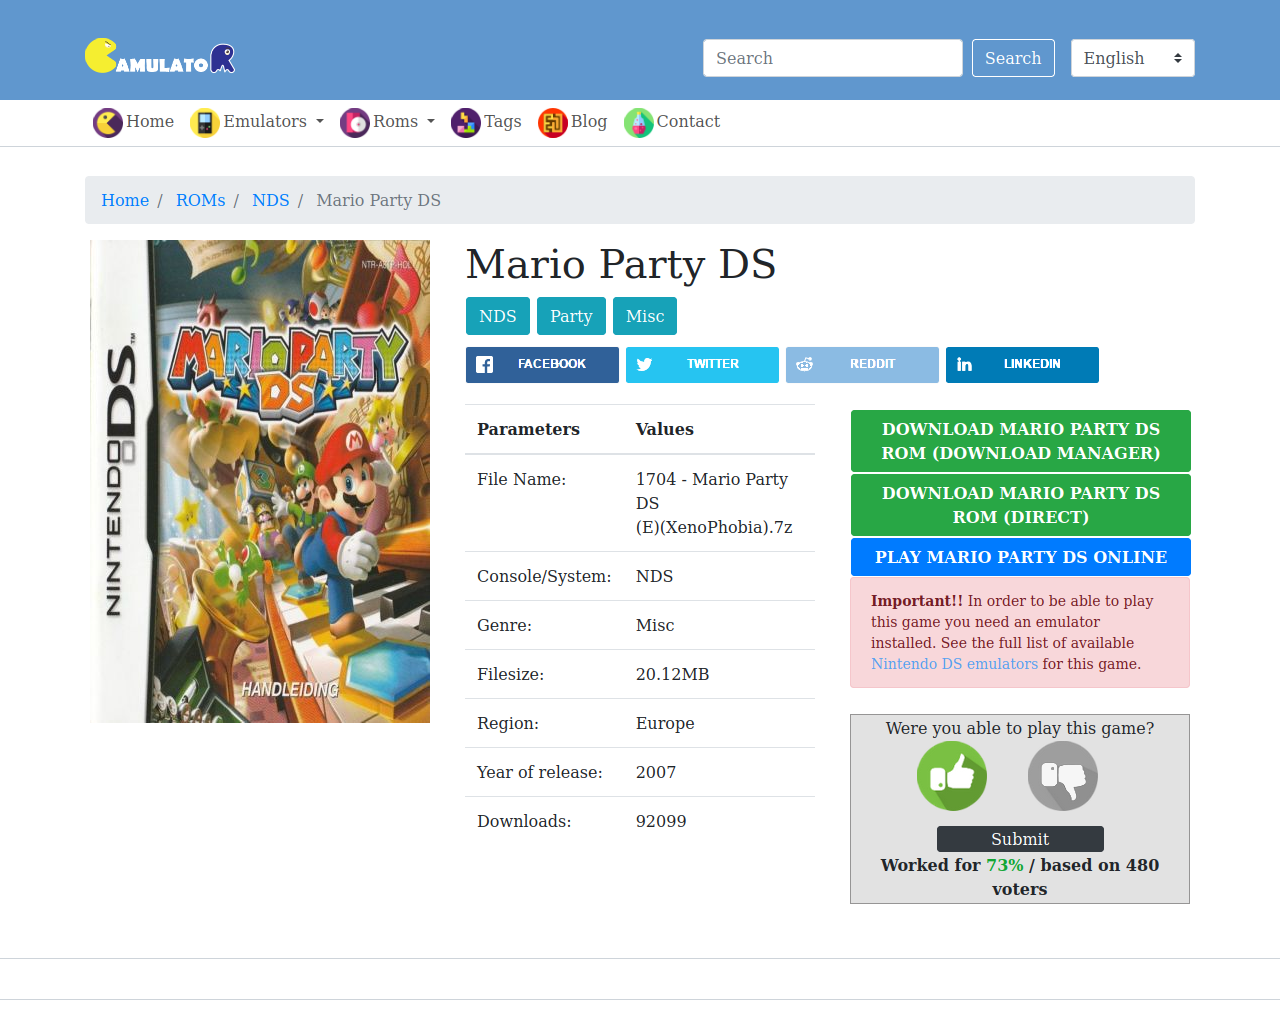This screenshot has width=1280, height=1024.
Task: Click the Facebook logo icon
Action: click(x=484, y=365)
